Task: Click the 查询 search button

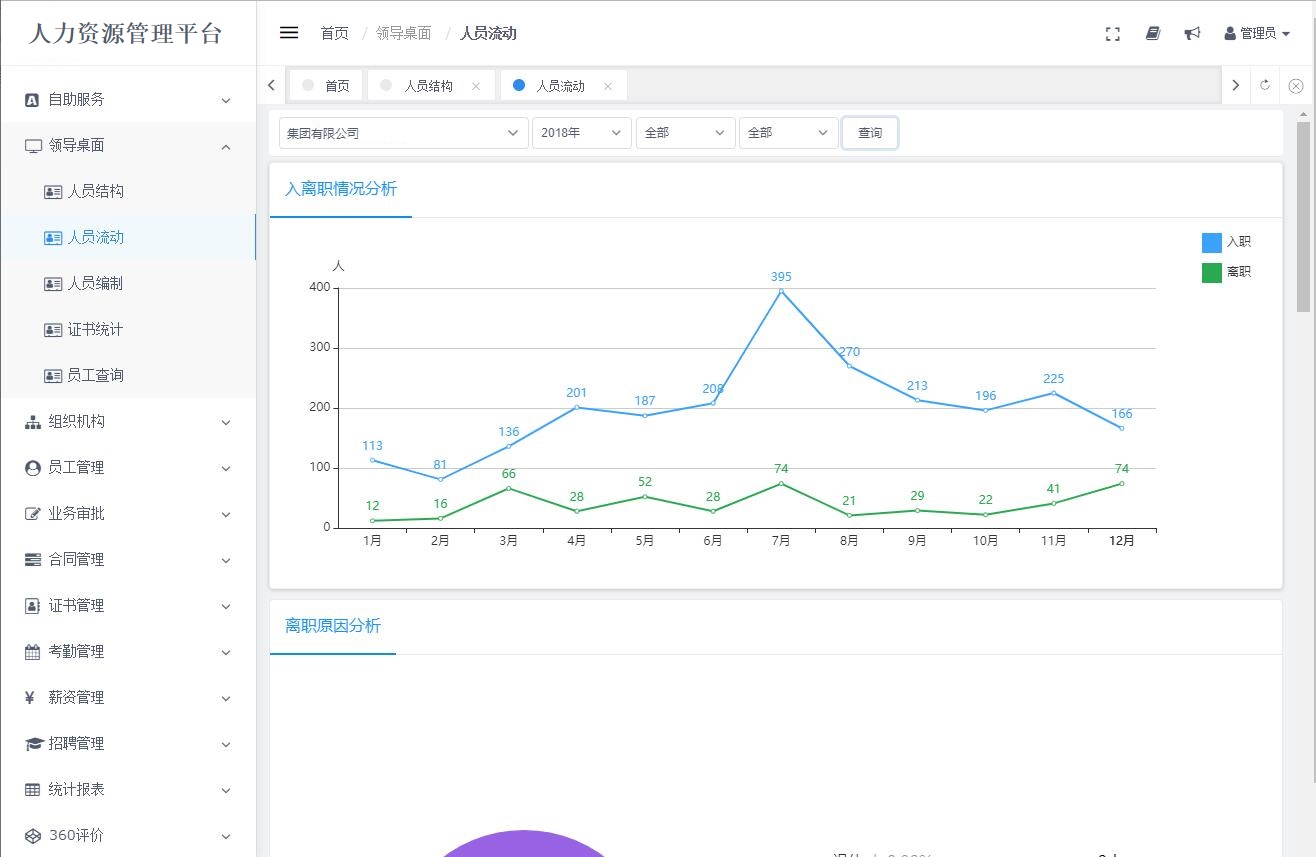Action: click(870, 133)
